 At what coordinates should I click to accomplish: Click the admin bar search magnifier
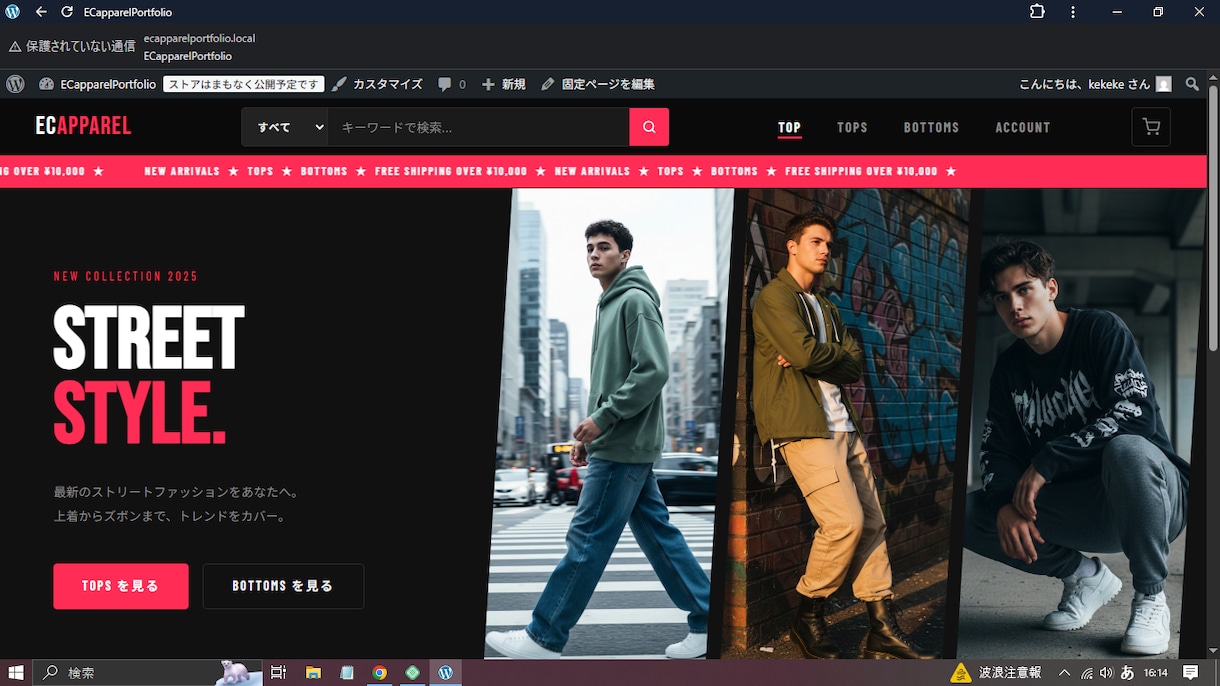[1192, 84]
